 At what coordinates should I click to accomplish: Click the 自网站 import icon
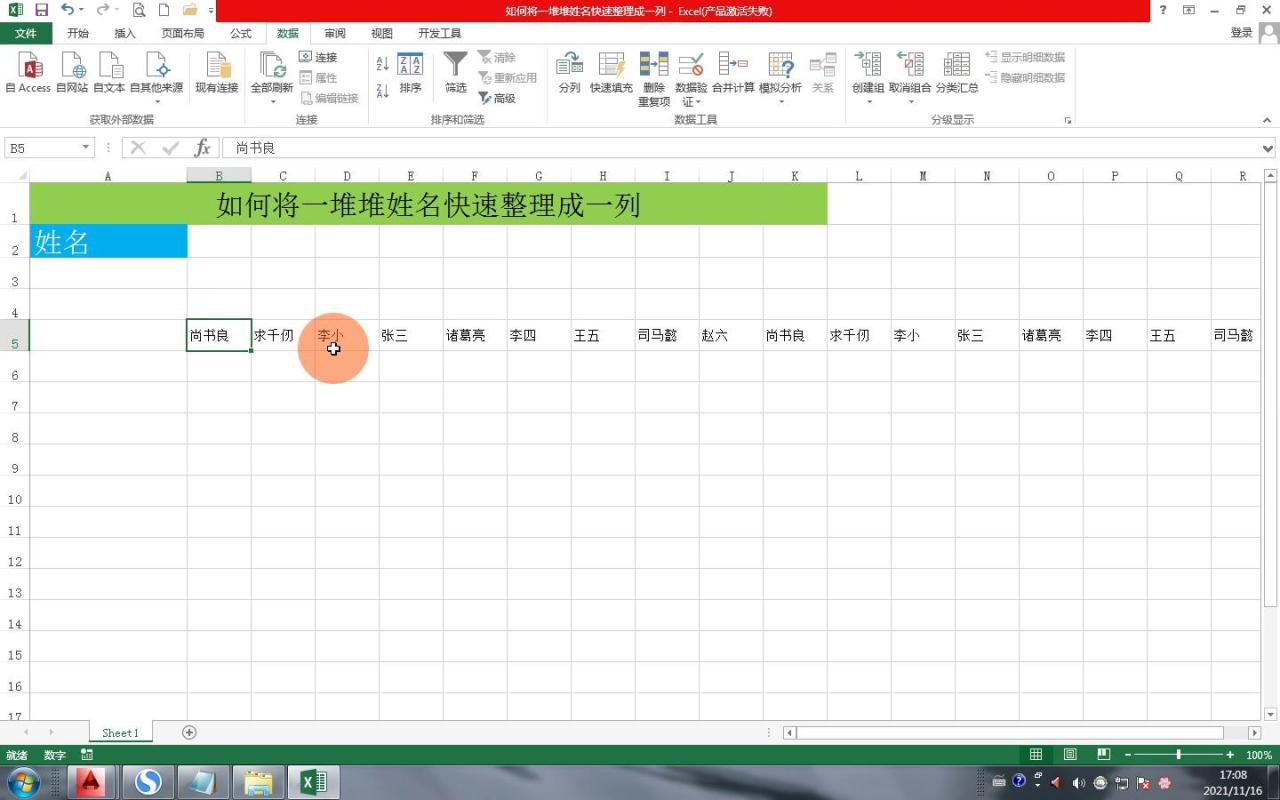(x=72, y=73)
